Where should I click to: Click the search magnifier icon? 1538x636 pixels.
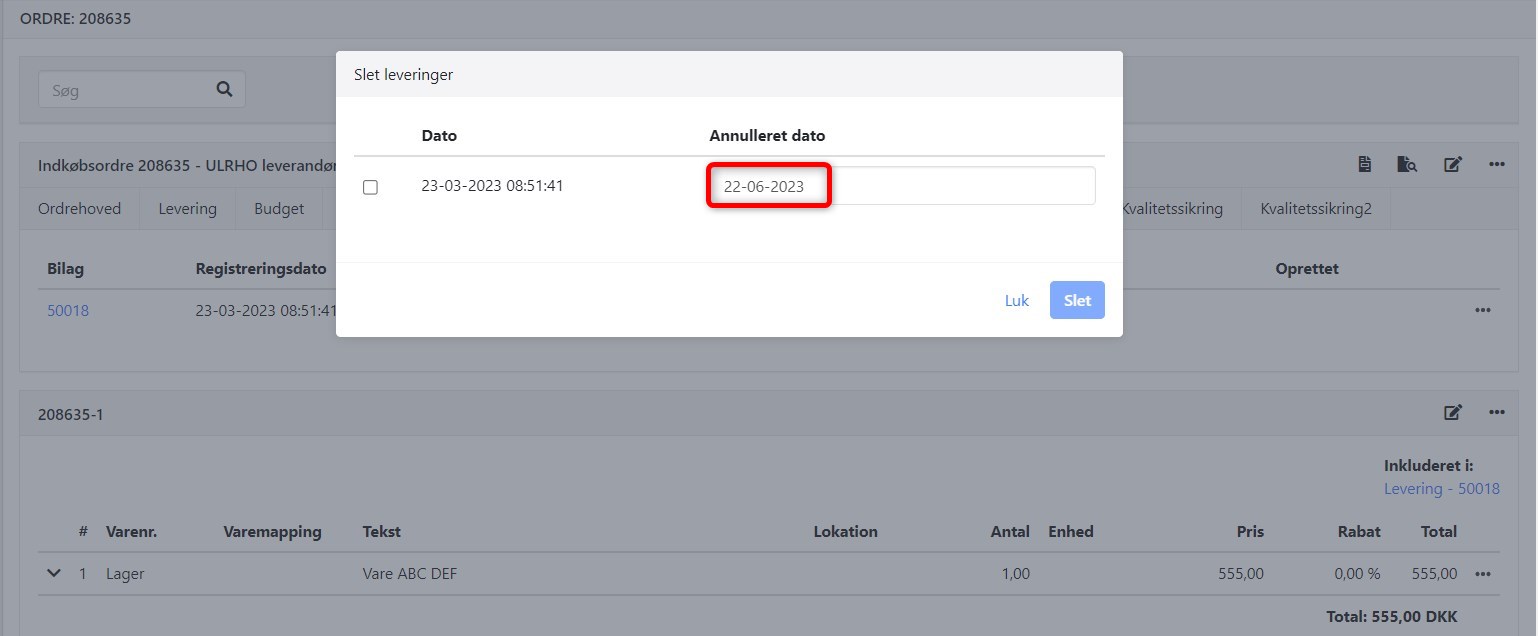[x=224, y=90]
